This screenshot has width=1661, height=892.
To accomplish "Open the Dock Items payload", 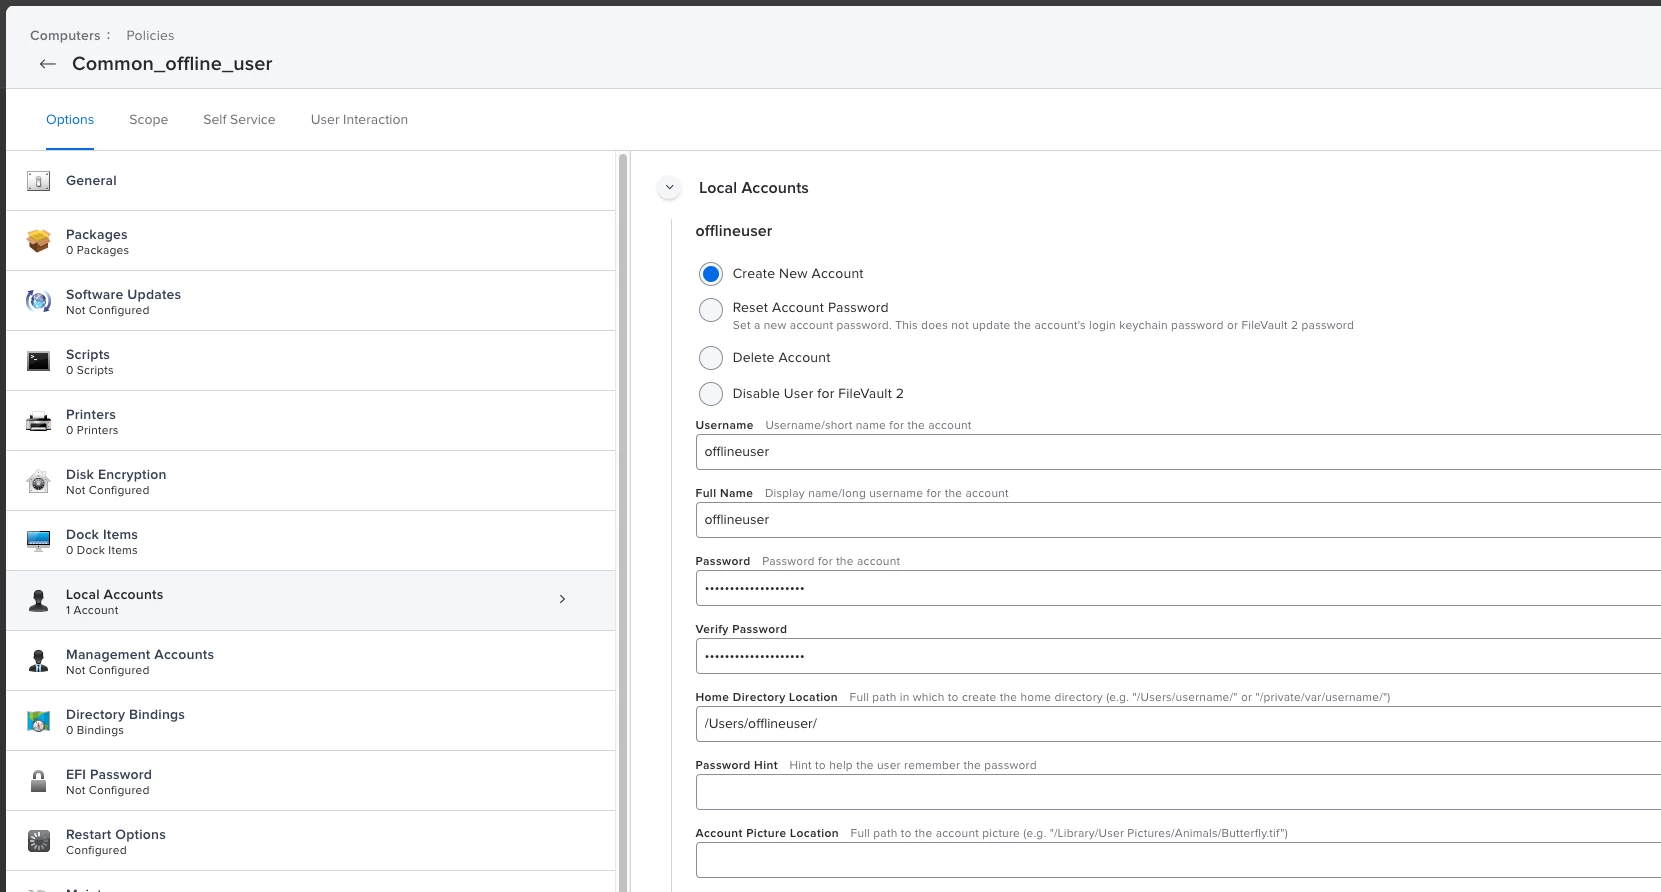I will pyautogui.click(x=310, y=541).
